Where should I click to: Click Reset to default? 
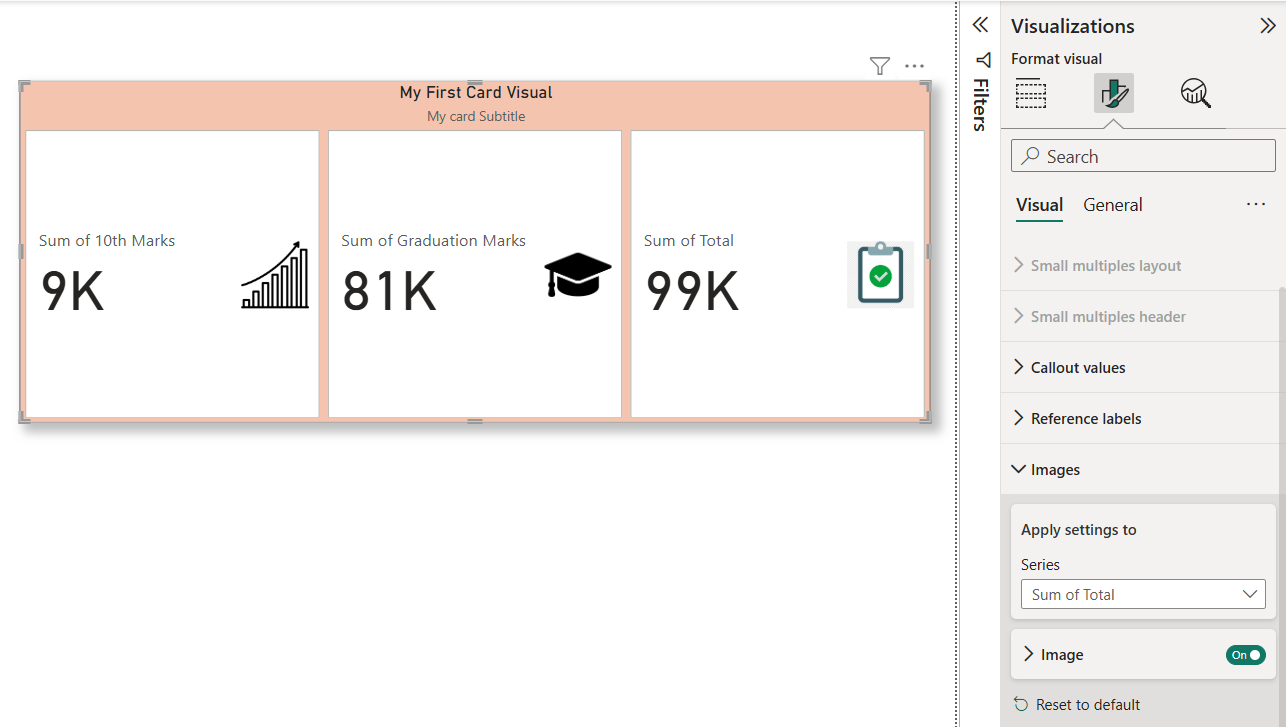tap(1087, 704)
